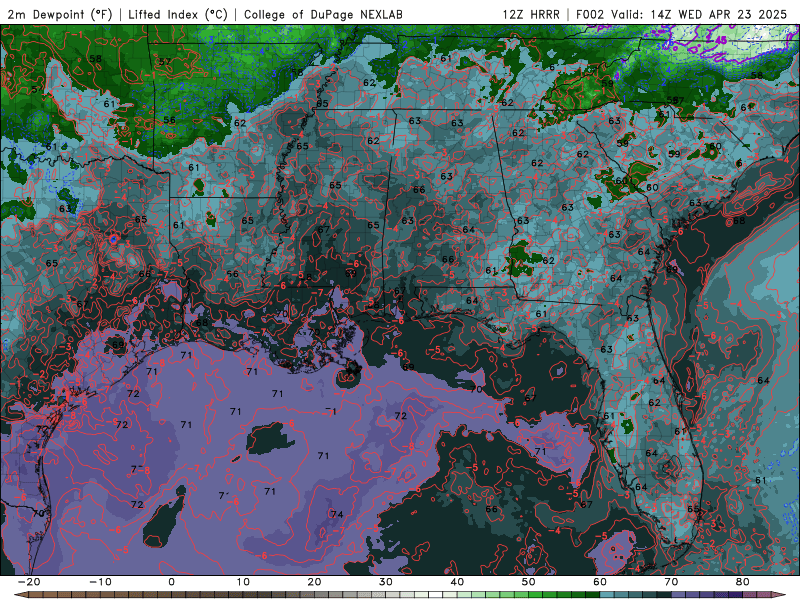Click the 30 label on the color scale

386,582
